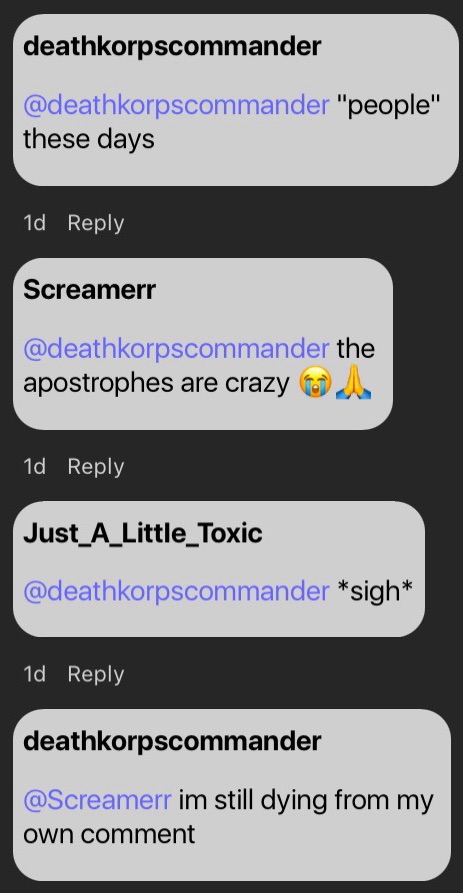Reply to Just_A_Little_Toxic's *sigh* comment
Screen dimensions: 463x893
pyautogui.click(x=96, y=674)
